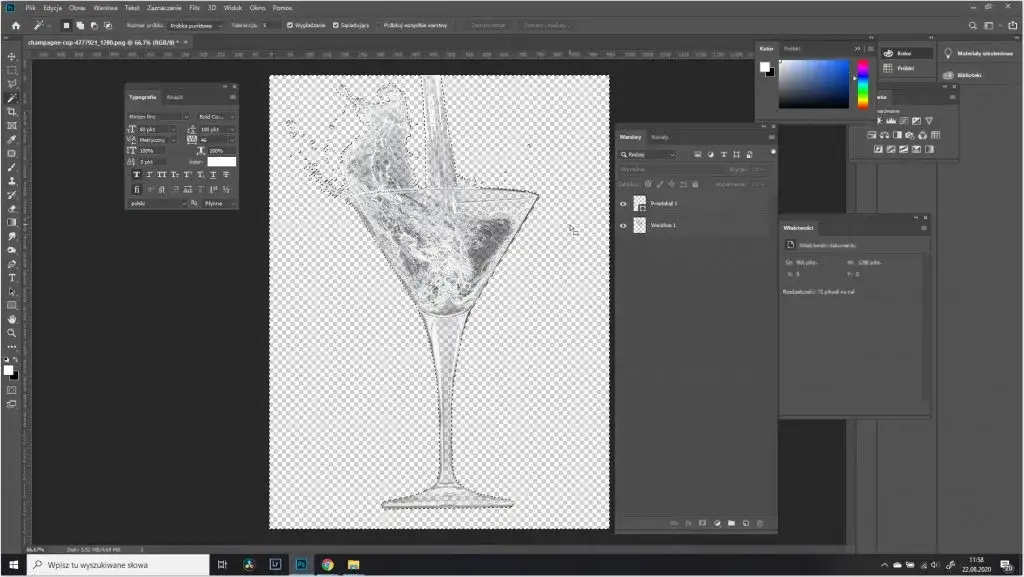Click the hue spectrum bar in Kolor panel
Viewport: 1024px width, 577px height.
862,84
